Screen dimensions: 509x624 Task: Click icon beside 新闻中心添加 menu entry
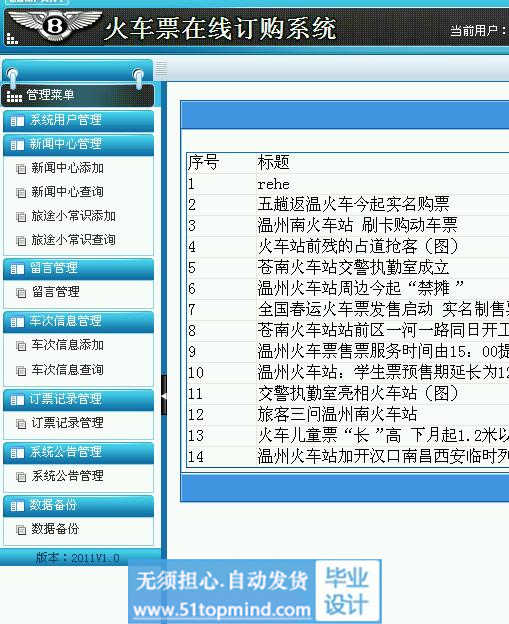(21, 169)
